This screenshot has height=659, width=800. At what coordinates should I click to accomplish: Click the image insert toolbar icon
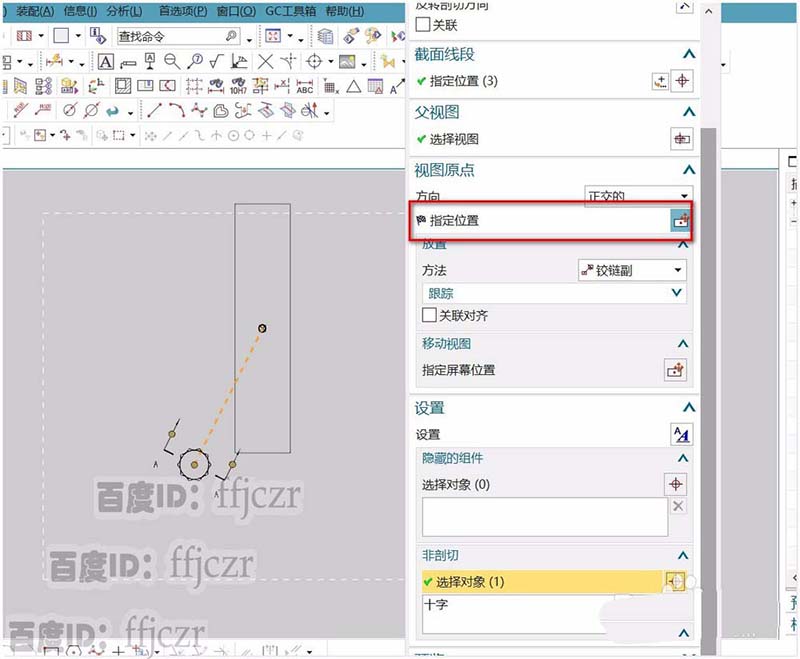pyautogui.click(x=347, y=62)
